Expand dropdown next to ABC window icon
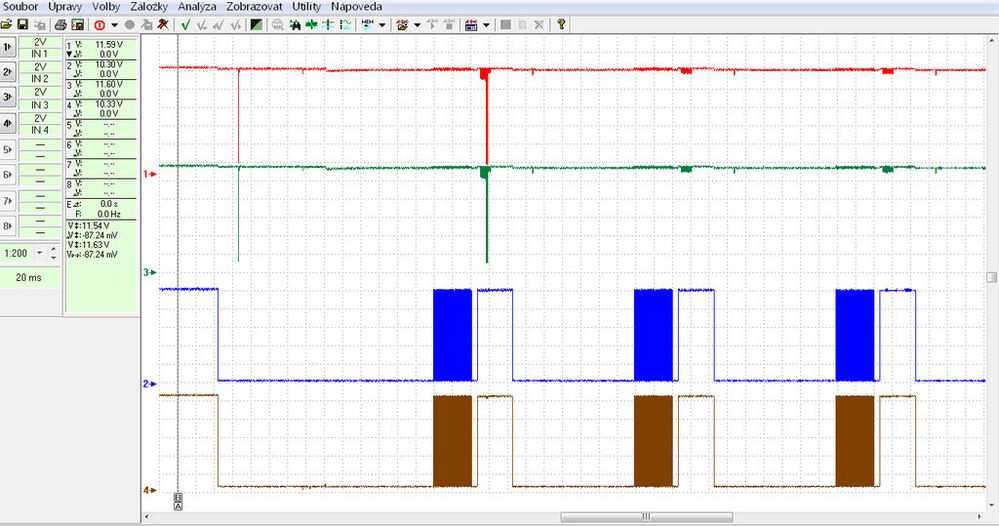 pos(486,25)
